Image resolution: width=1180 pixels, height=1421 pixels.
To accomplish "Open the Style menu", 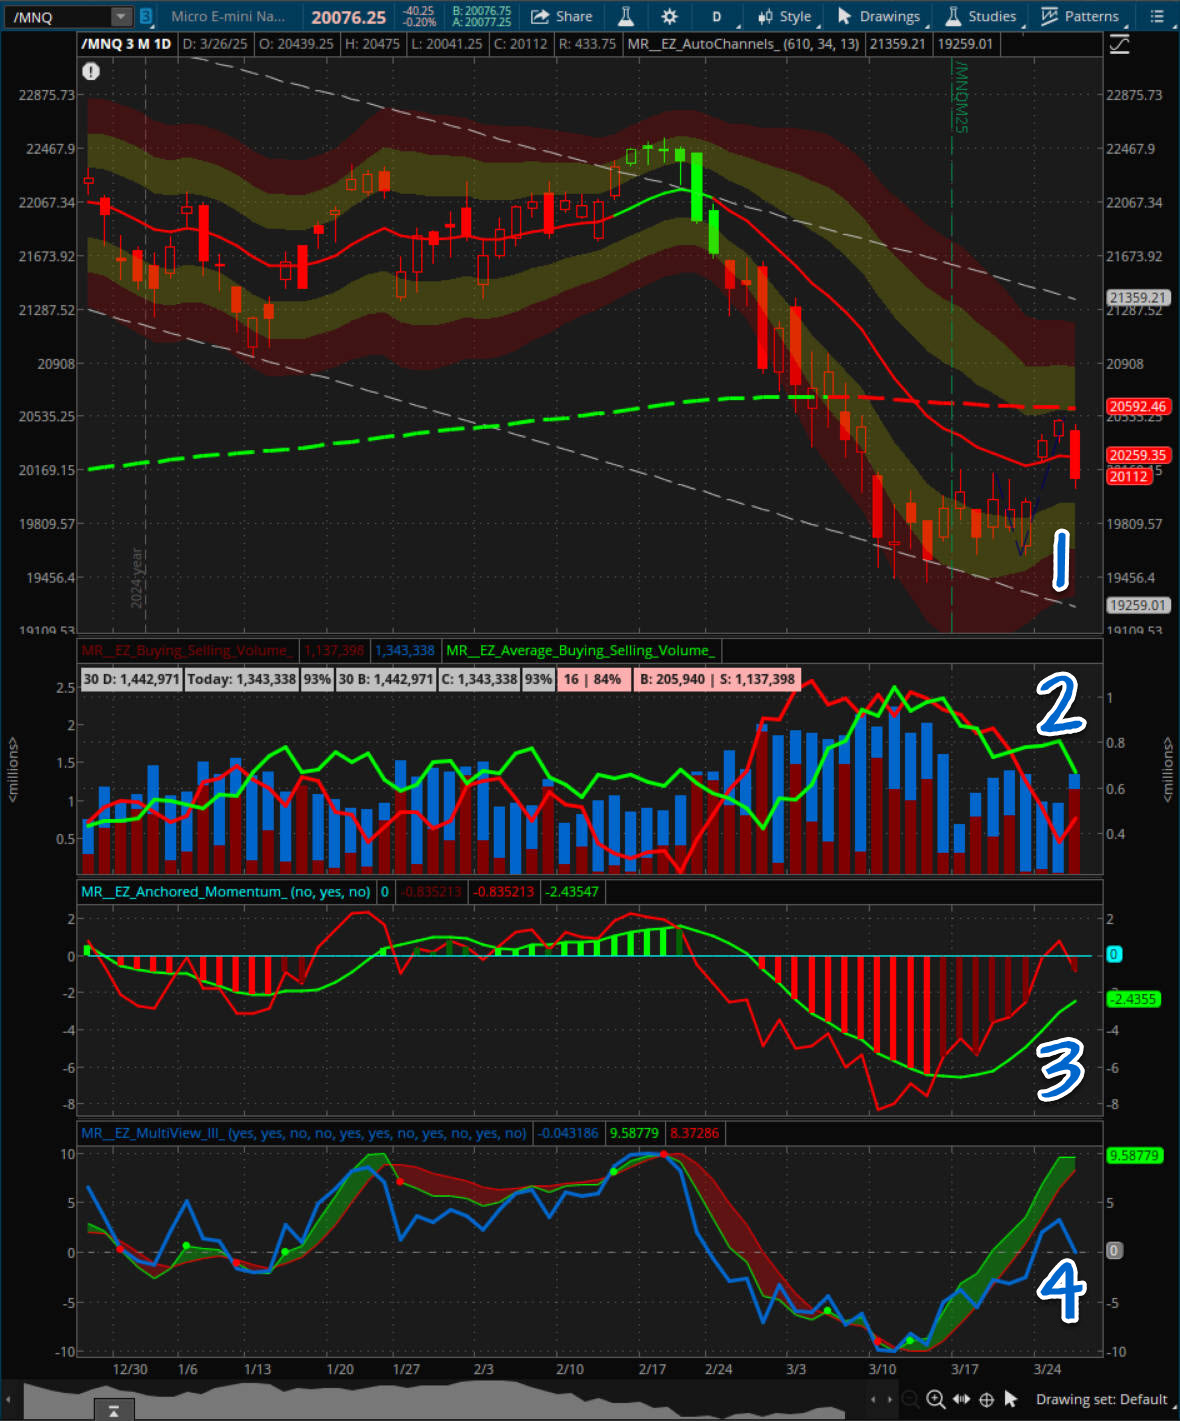I will point(785,16).
